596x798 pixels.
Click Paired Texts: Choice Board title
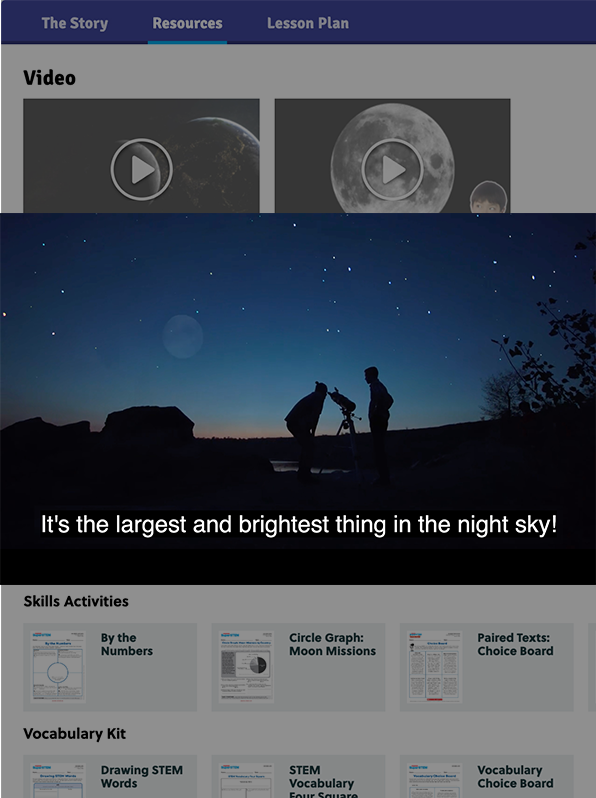point(515,644)
